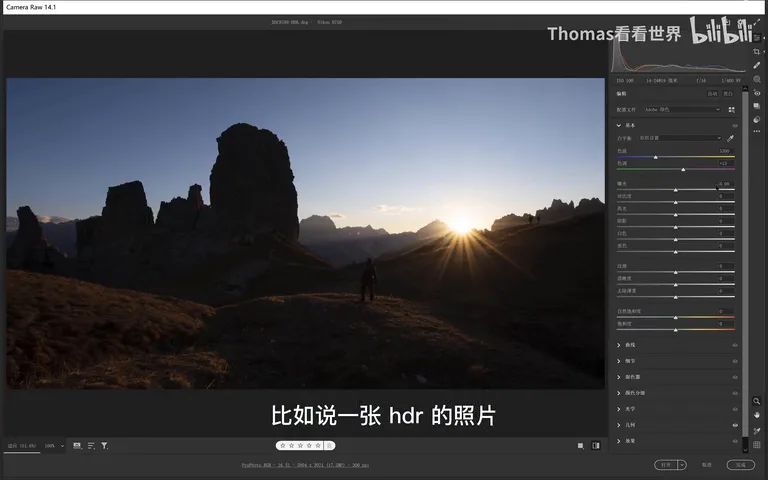Open the filmstrip filter funnel icon
Image resolution: width=768 pixels, height=480 pixels.
(x=104, y=446)
